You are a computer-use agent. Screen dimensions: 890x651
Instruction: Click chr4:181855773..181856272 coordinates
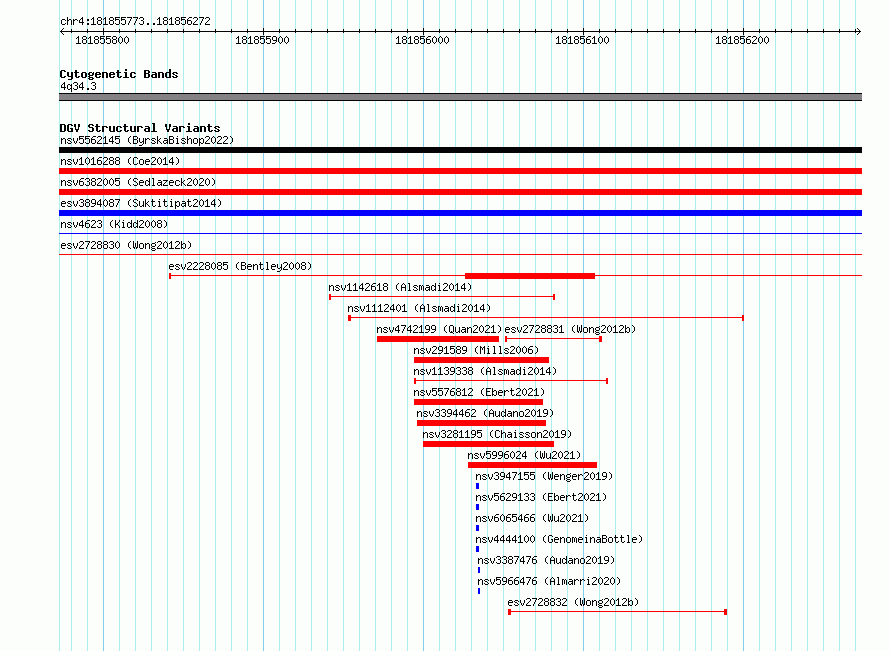pos(135,21)
